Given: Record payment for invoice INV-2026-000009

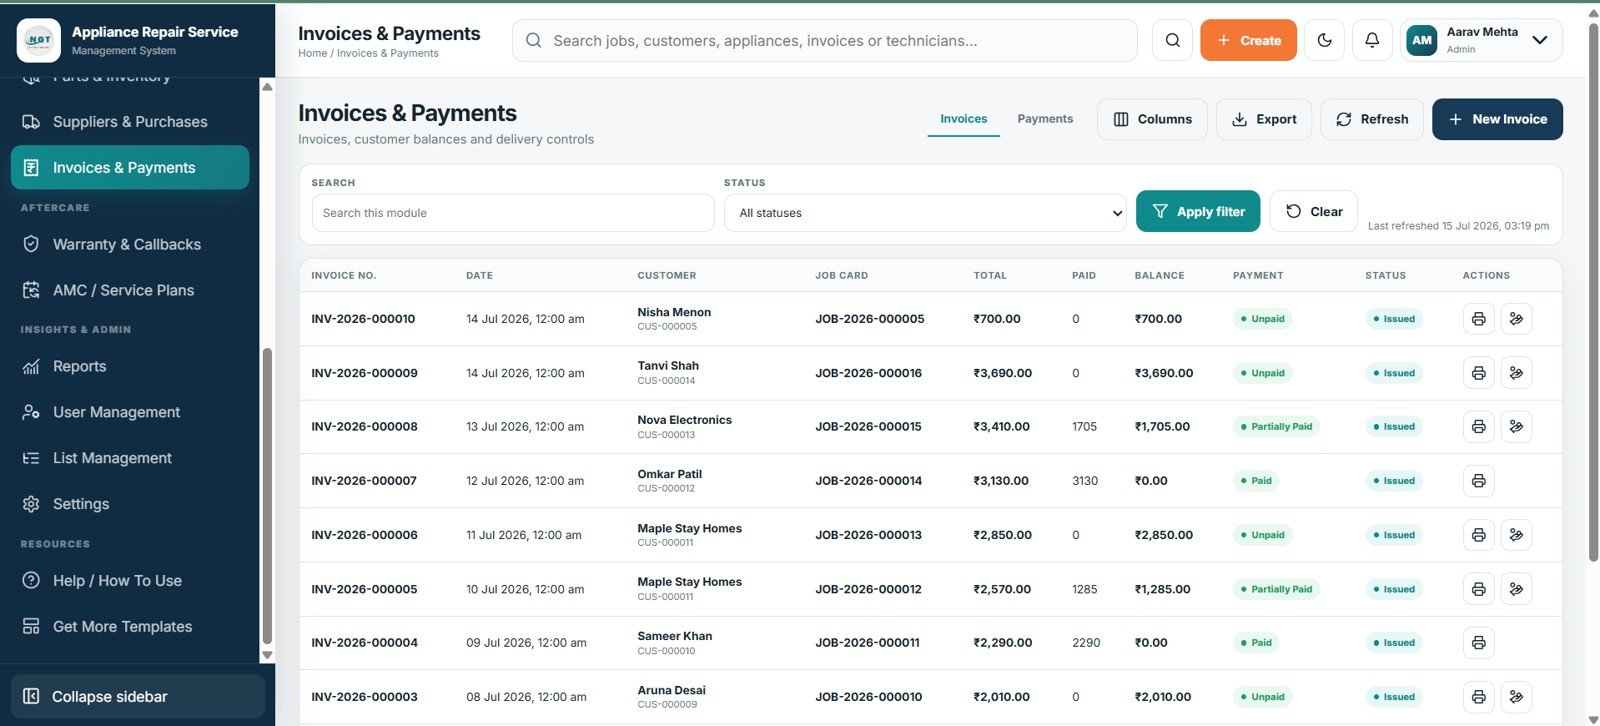Looking at the screenshot, I should pos(1516,373).
